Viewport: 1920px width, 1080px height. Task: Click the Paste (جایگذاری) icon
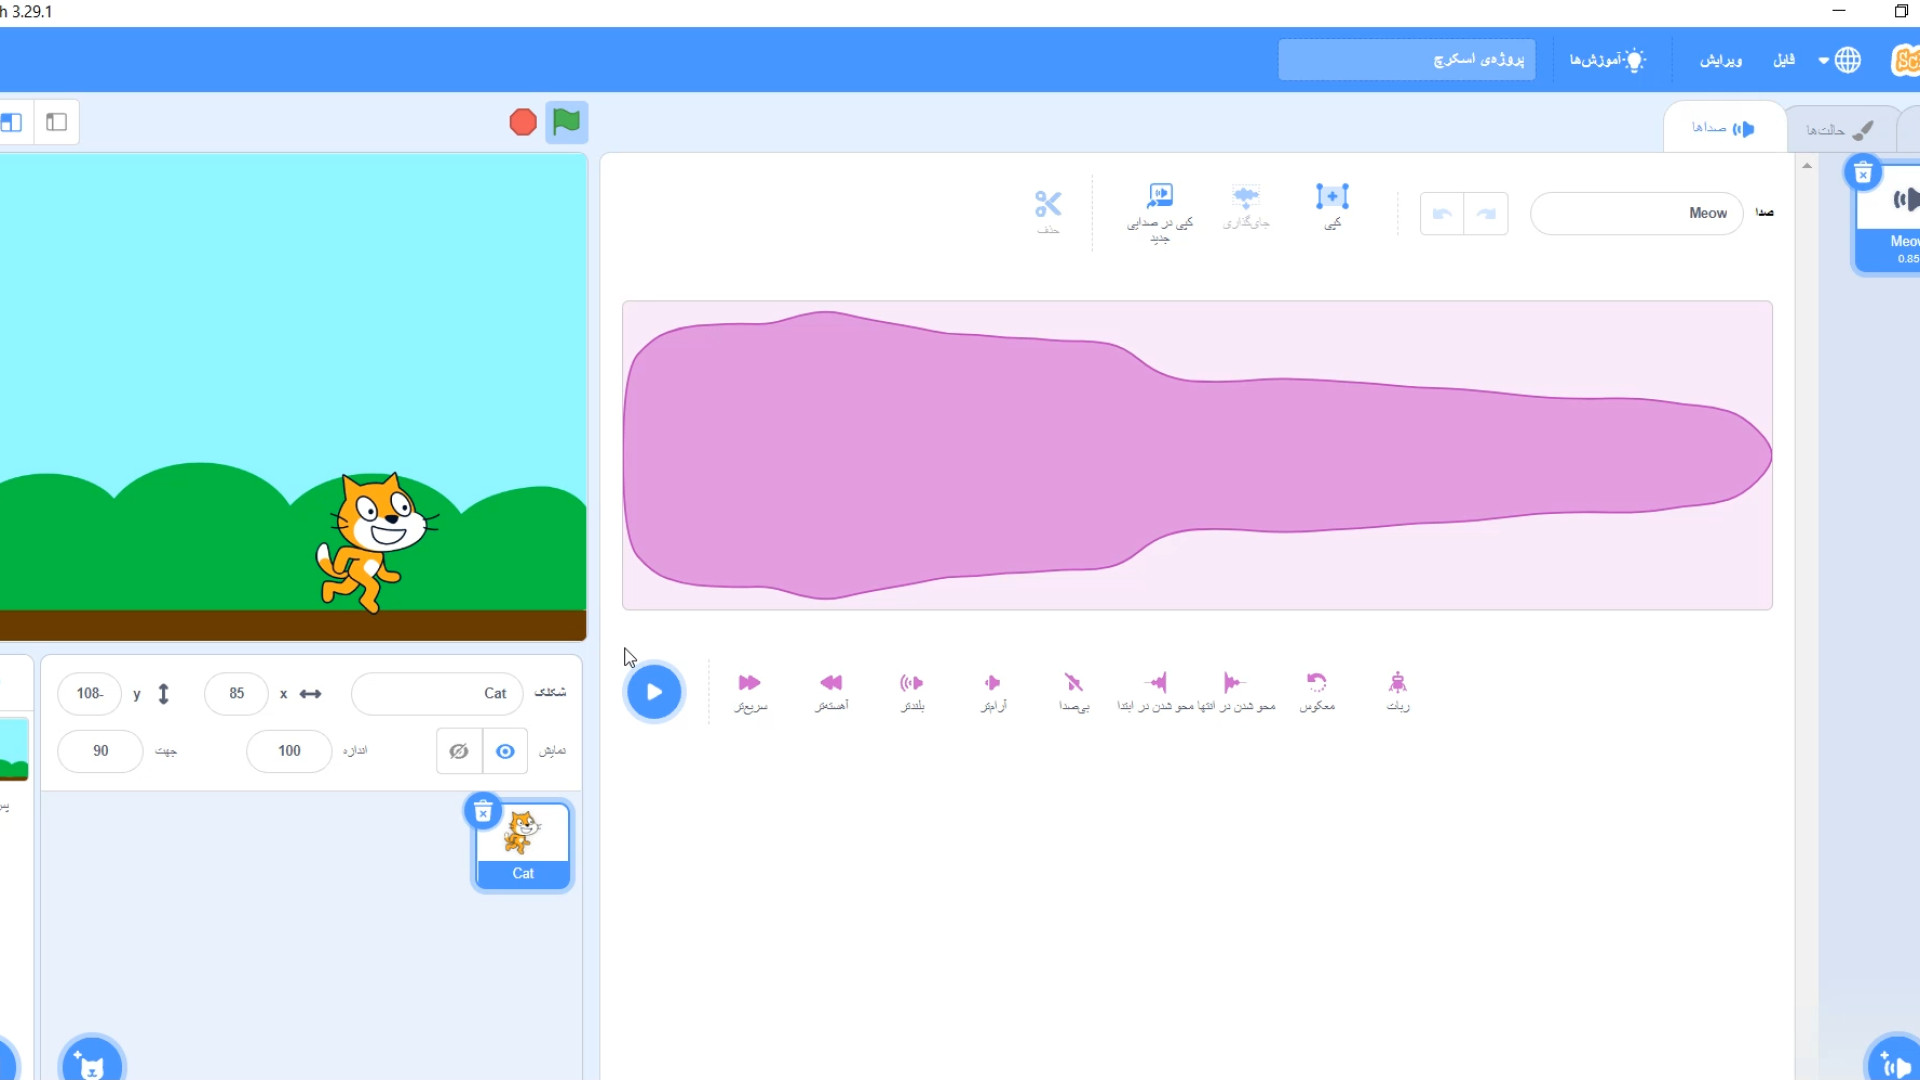click(1246, 207)
